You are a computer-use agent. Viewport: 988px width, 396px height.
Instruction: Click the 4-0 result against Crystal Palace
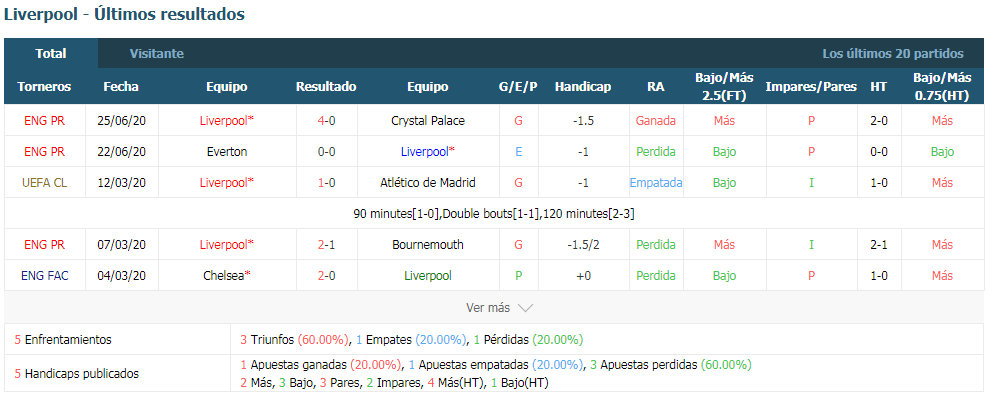tap(326, 120)
